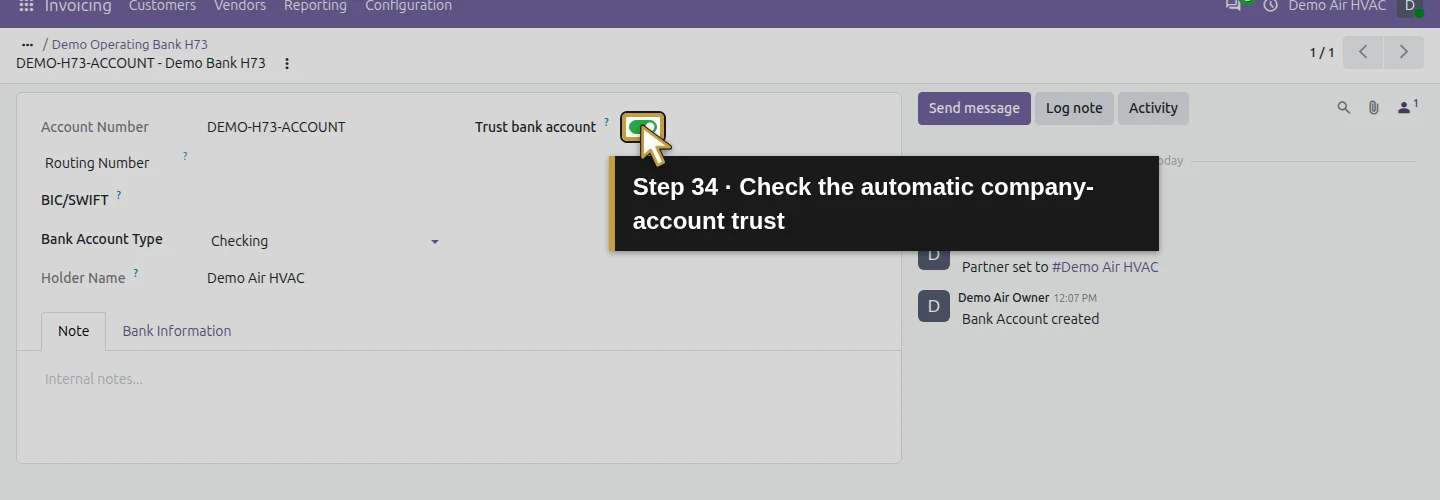Open the Vendors menu
This screenshot has width=1440, height=500.
click(x=240, y=6)
